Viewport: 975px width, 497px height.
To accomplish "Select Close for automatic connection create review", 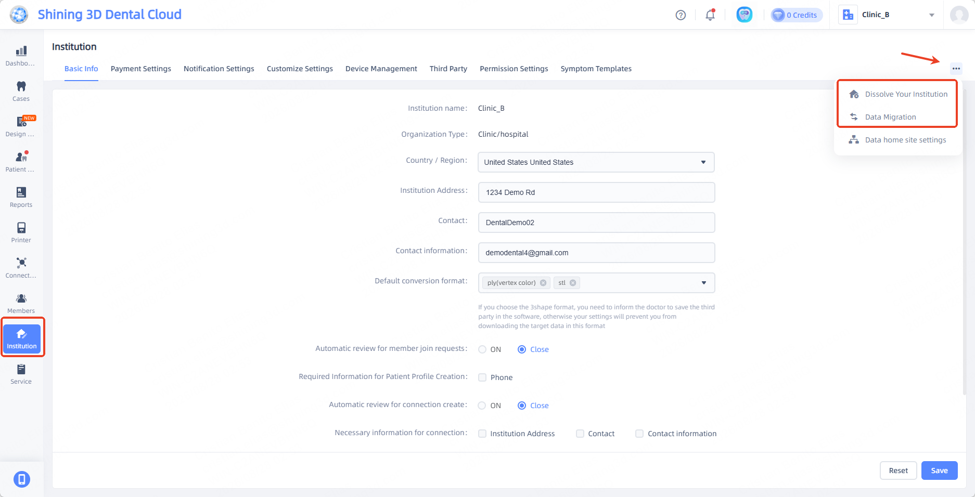I will coord(522,406).
